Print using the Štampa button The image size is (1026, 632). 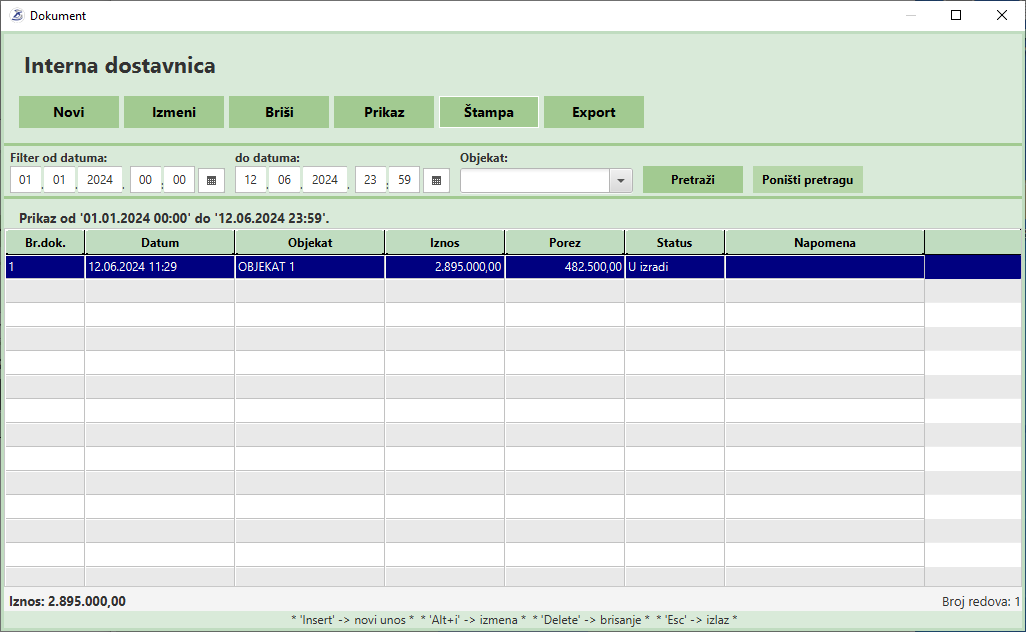click(x=489, y=112)
